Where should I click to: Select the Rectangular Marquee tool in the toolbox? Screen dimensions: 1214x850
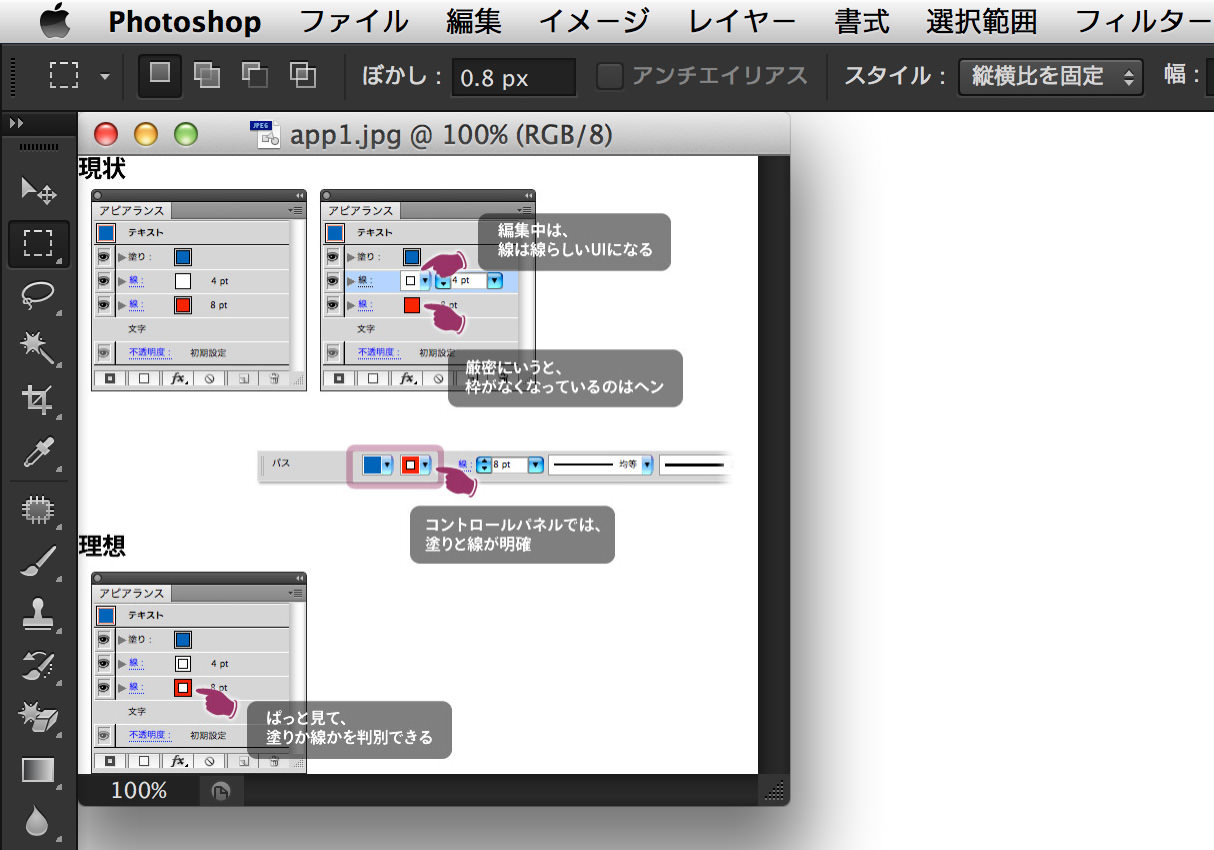tap(38, 243)
